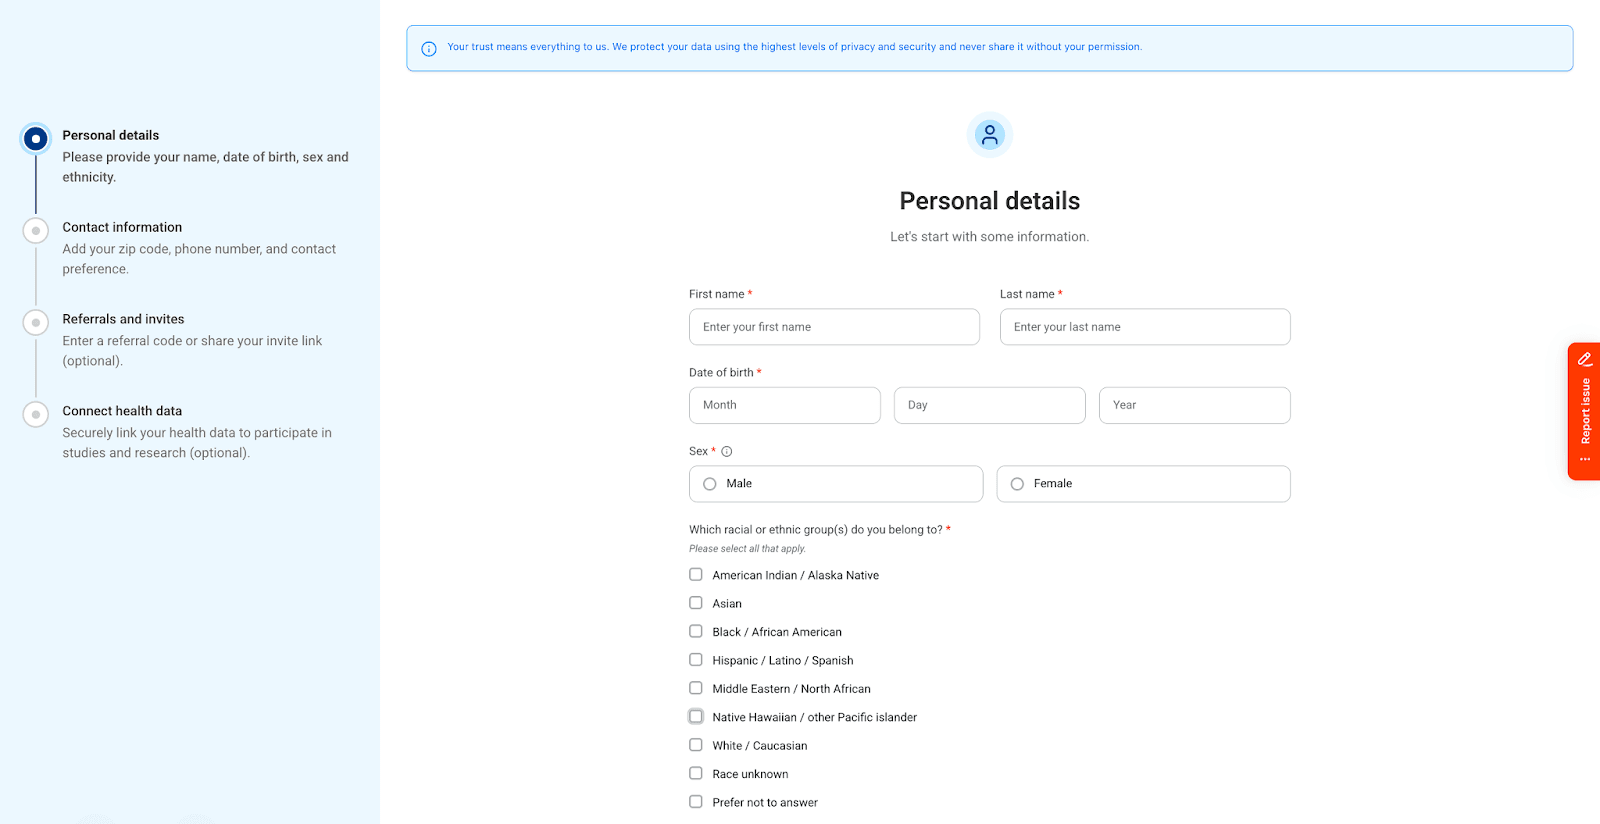Screen dimensions: 1600x824
Task: Click the Connect health data step circle
Action: coord(35,413)
